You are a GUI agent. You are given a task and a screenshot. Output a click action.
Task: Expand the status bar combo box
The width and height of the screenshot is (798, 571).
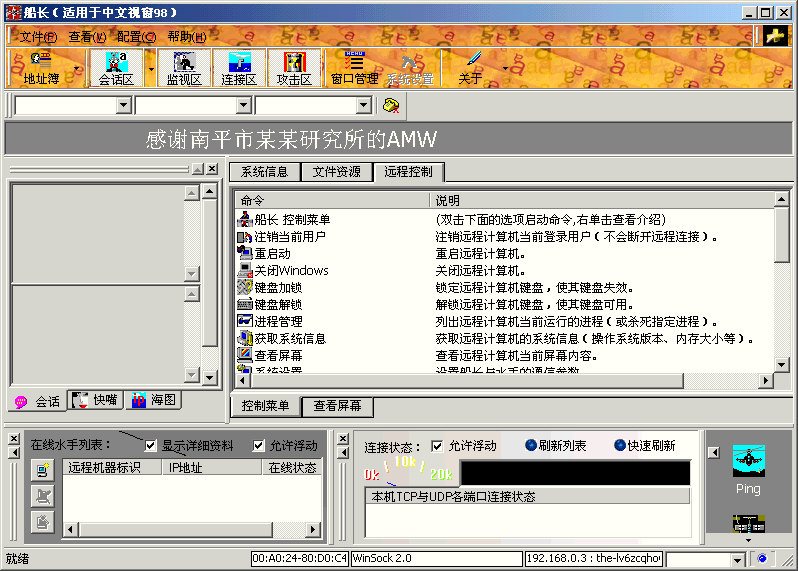coord(738,559)
